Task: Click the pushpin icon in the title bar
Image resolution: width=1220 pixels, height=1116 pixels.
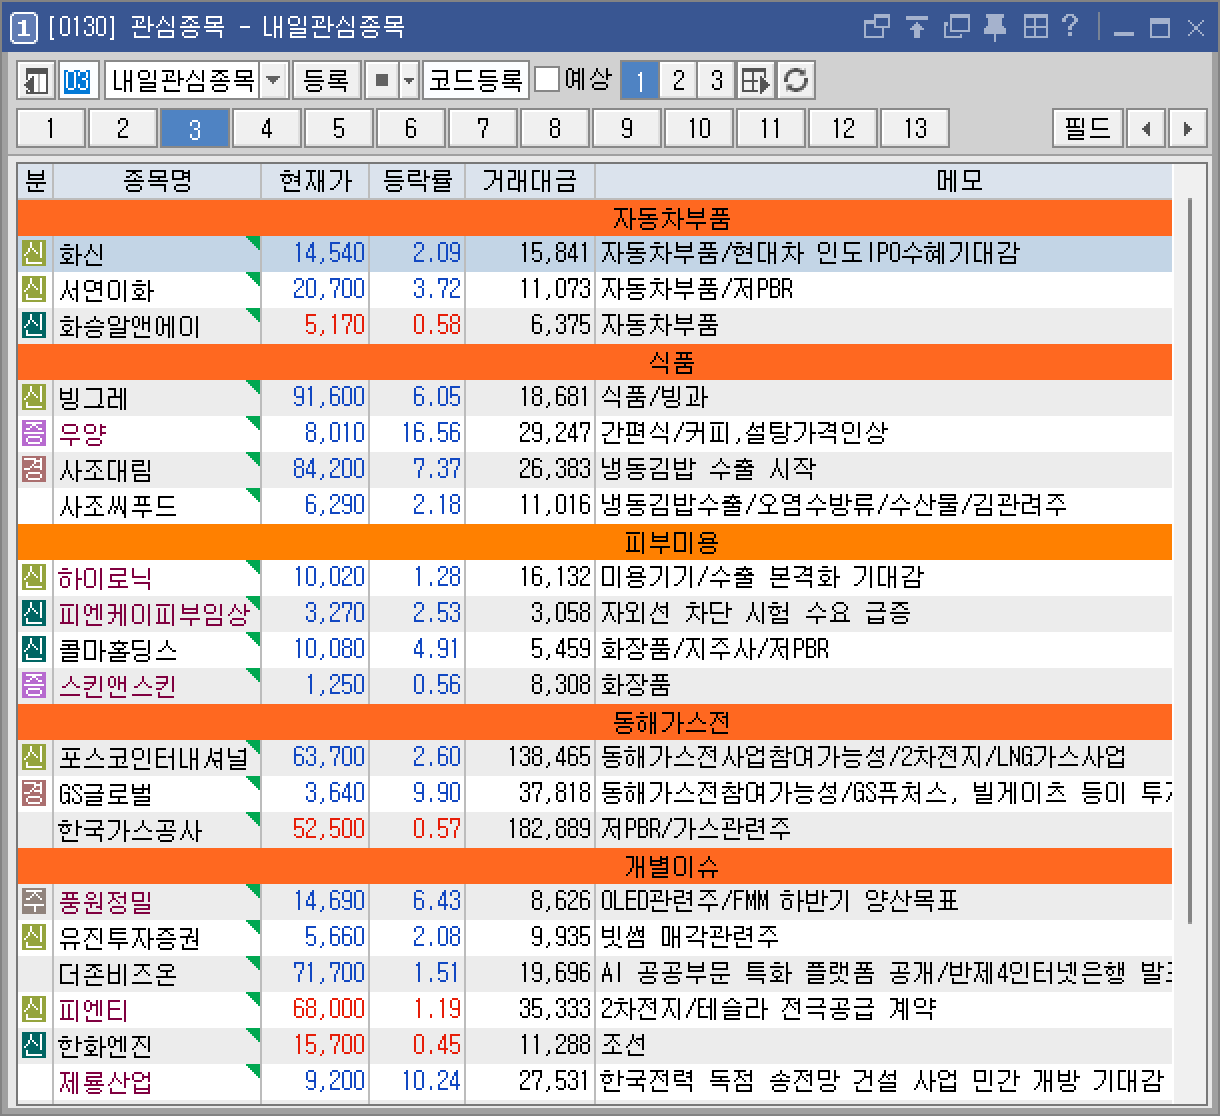Action: (994, 27)
